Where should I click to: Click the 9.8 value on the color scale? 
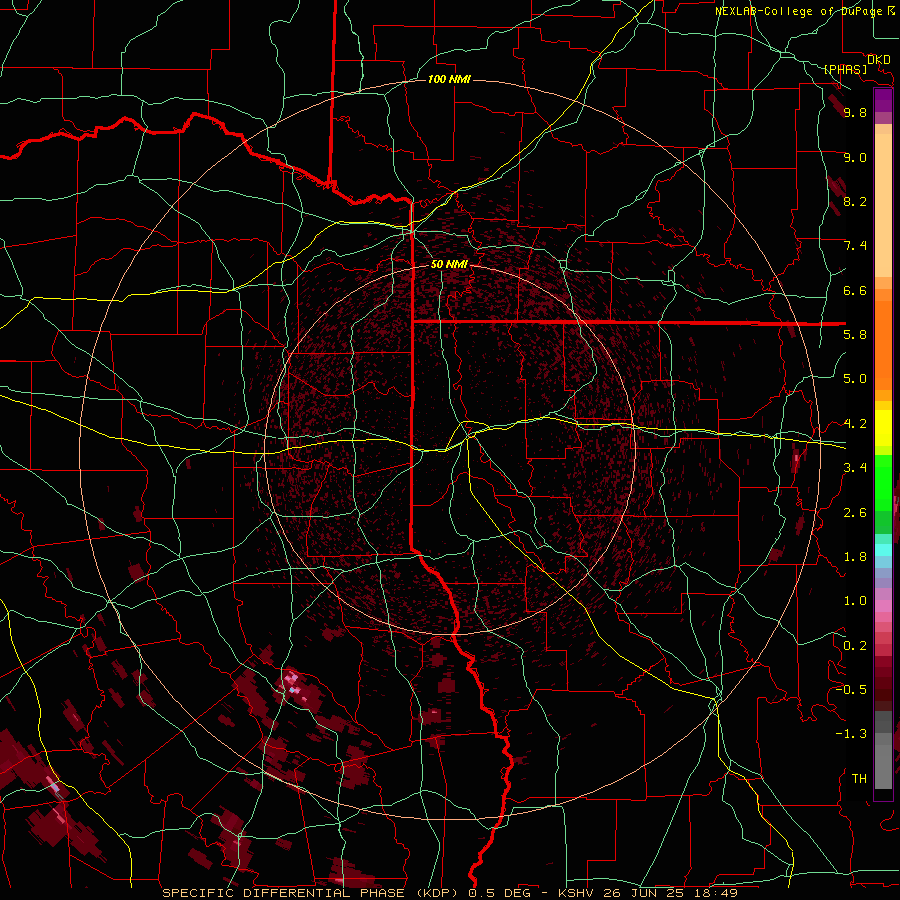click(855, 112)
